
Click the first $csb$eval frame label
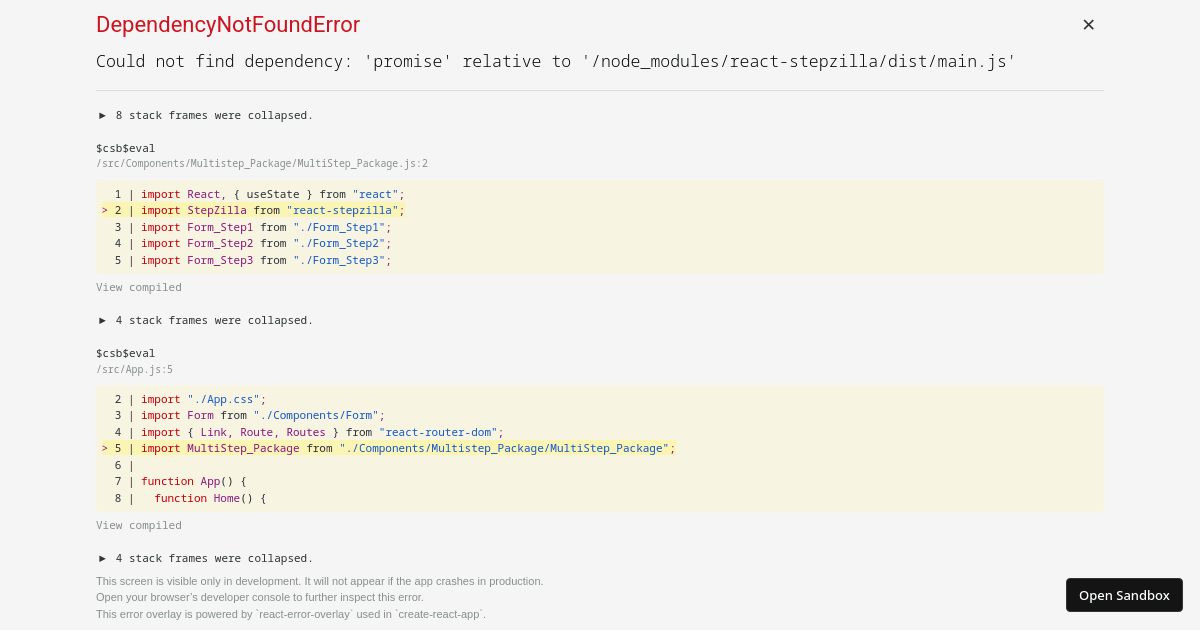coord(125,147)
